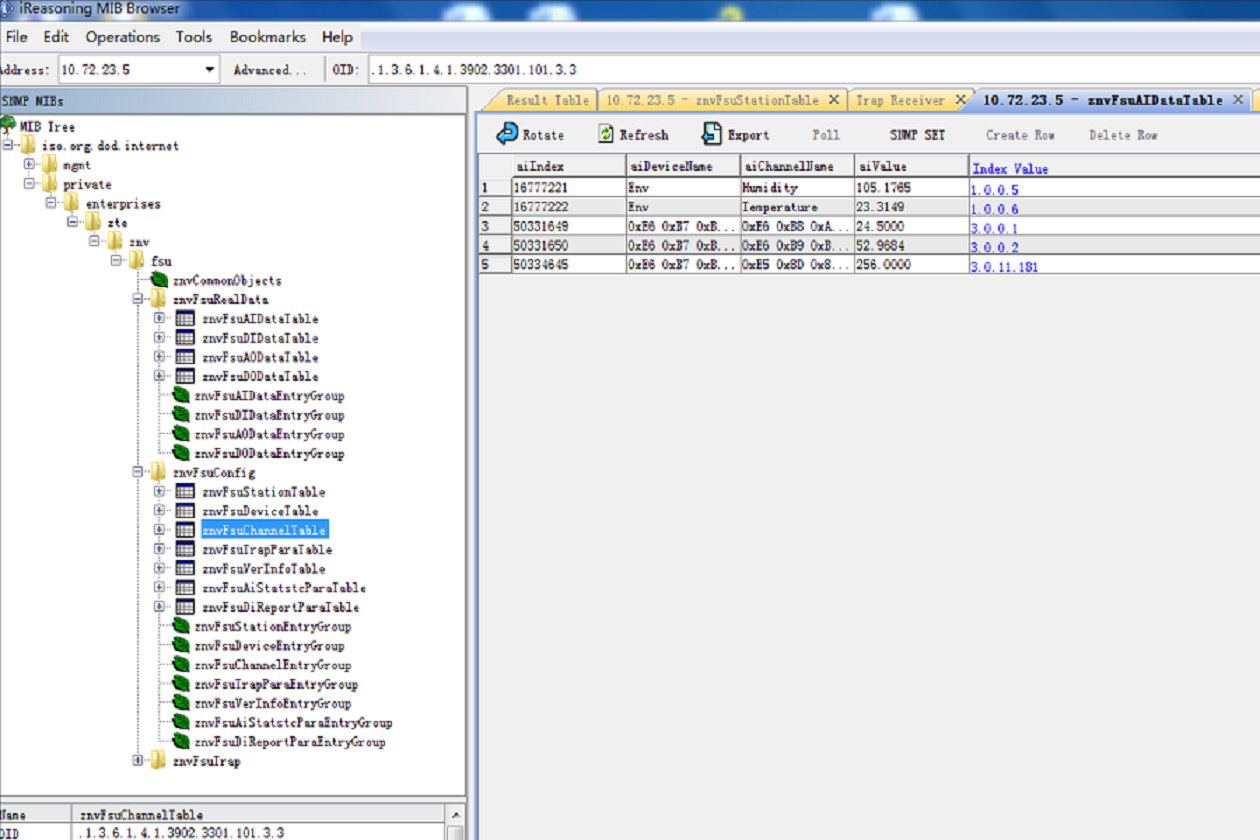Screen dimensions: 1260x840
Task: Click the Advanced... button
Action: (269, 70)
